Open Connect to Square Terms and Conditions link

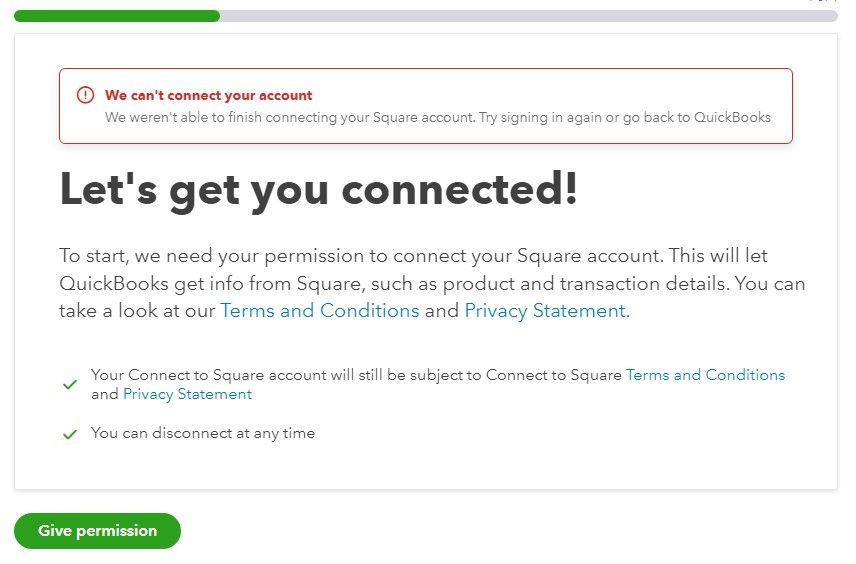[705, 375]
